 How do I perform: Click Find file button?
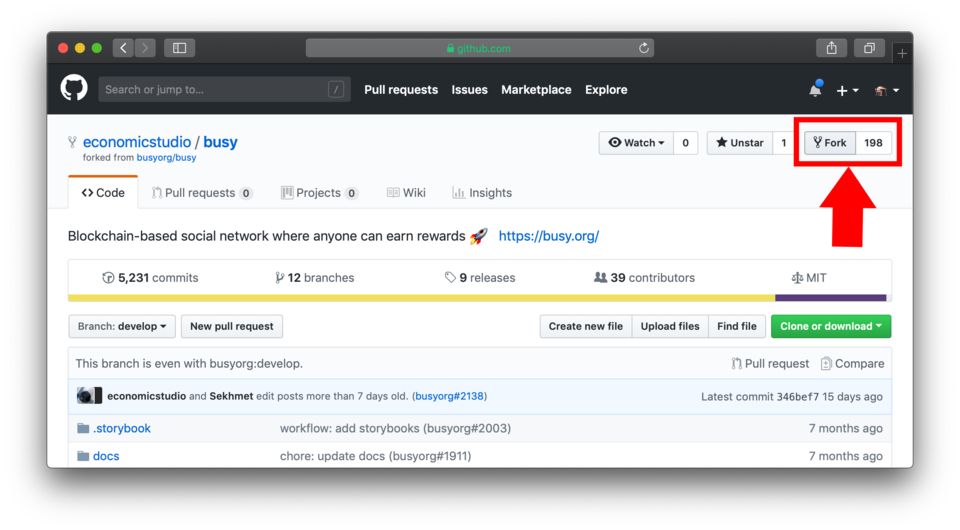tap(737, 326)
